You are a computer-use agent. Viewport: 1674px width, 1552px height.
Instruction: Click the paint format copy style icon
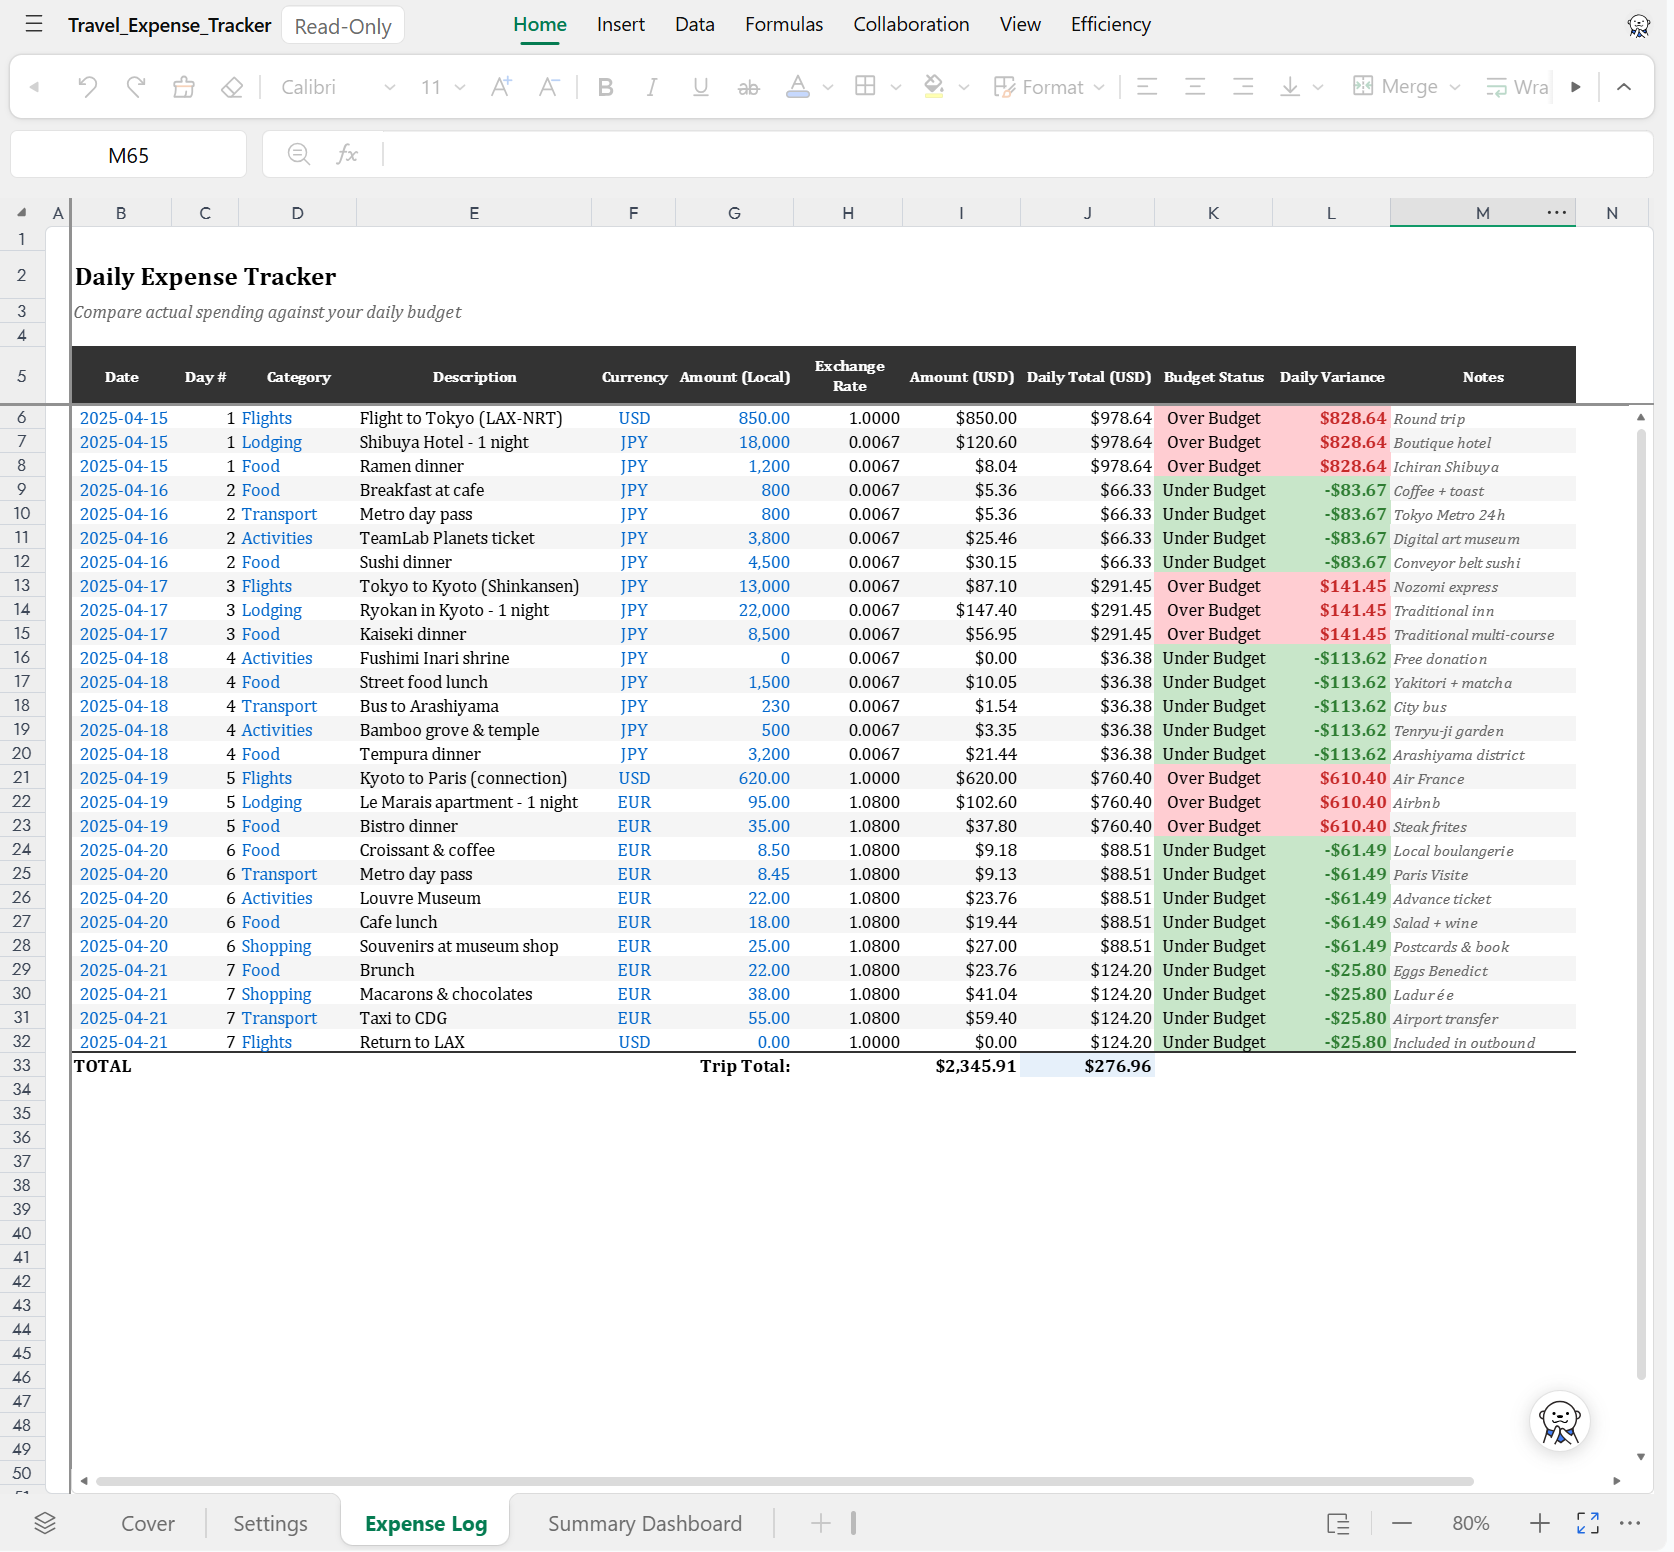[184, 87]
